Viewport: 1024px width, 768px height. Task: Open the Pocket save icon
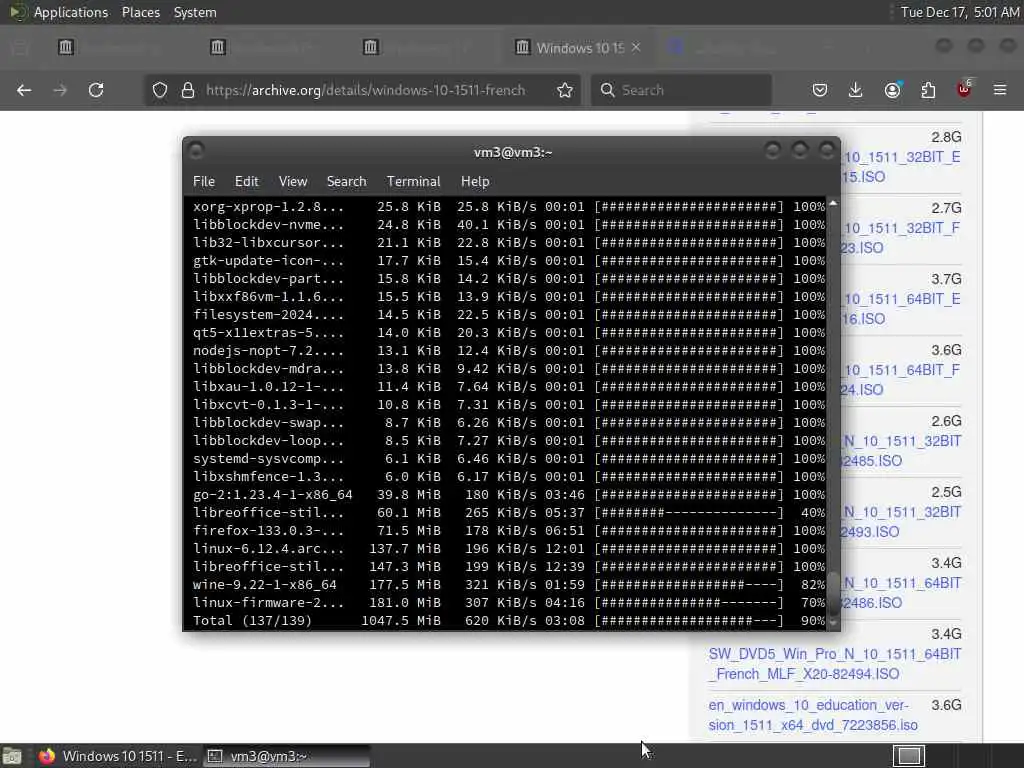click(820, 90)
